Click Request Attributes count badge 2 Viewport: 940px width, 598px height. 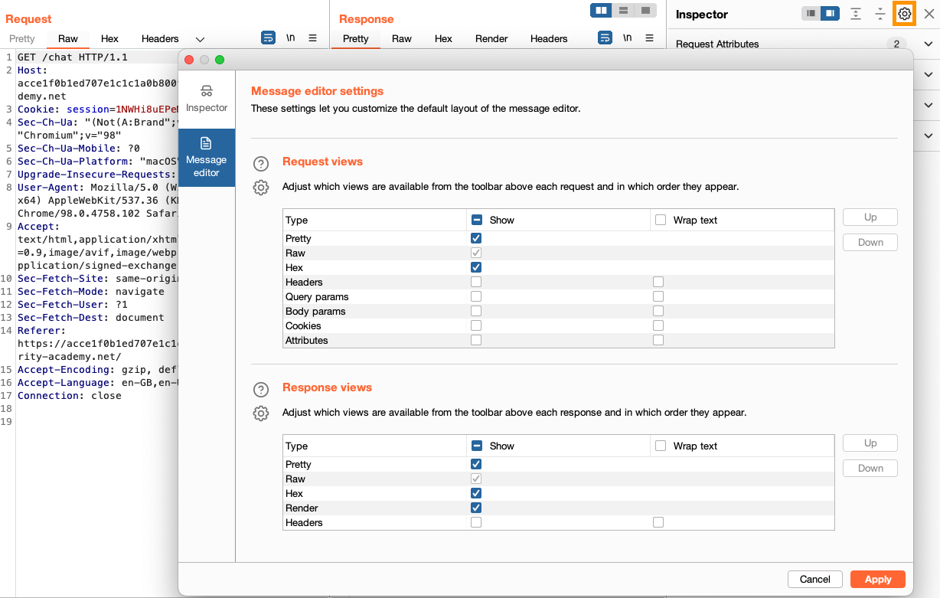click(x=896, y=44)
